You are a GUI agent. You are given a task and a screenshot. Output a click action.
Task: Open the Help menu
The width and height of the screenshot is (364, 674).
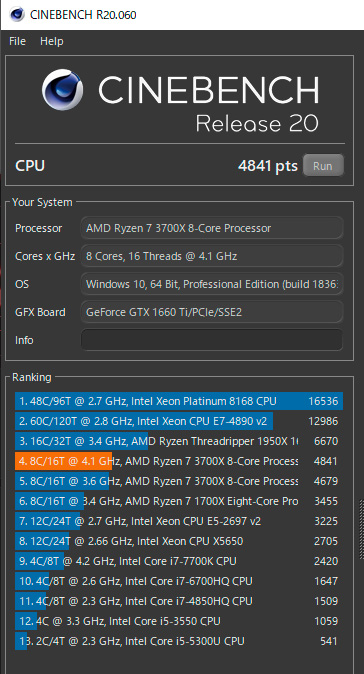[52, 41]
